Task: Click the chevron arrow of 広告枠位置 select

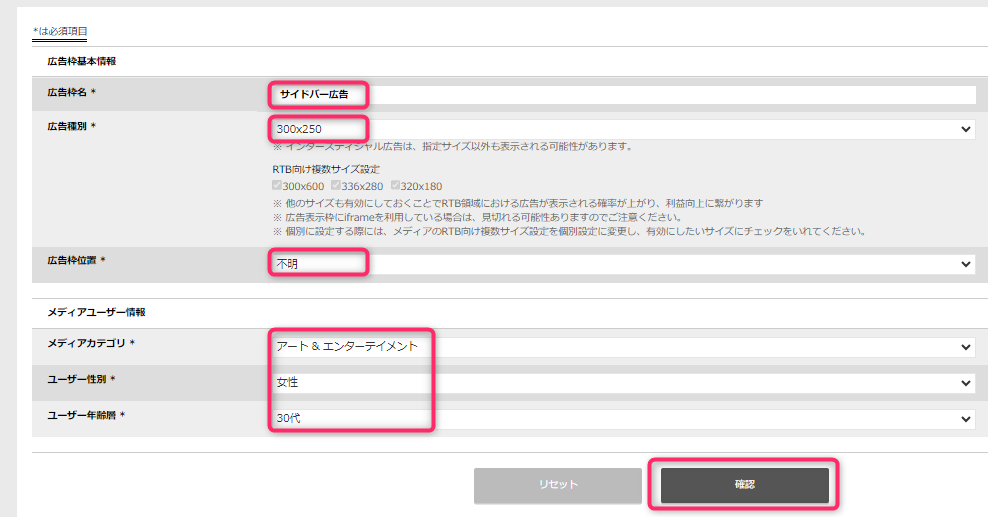Action: point(965,264)
